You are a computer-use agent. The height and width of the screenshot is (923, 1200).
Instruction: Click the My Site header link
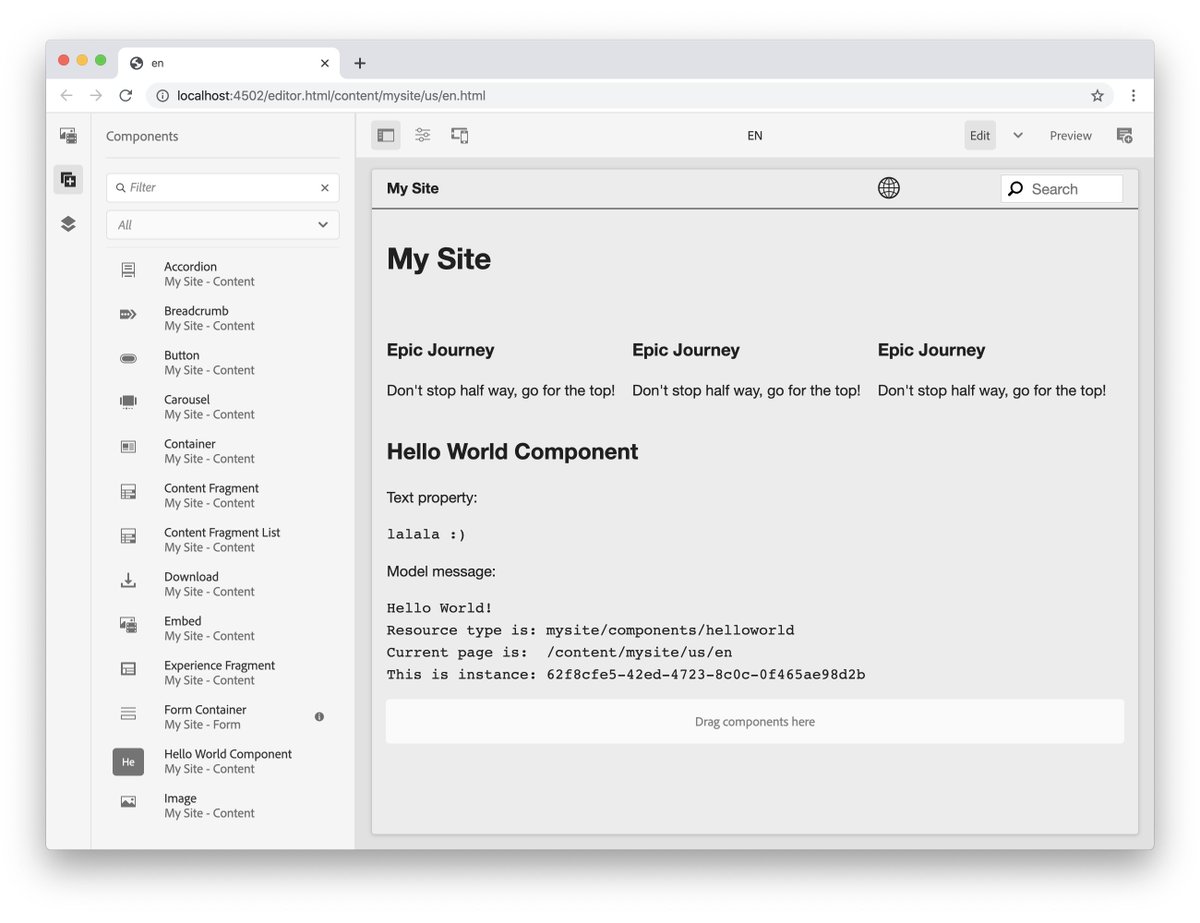click(x=413, y=188)
